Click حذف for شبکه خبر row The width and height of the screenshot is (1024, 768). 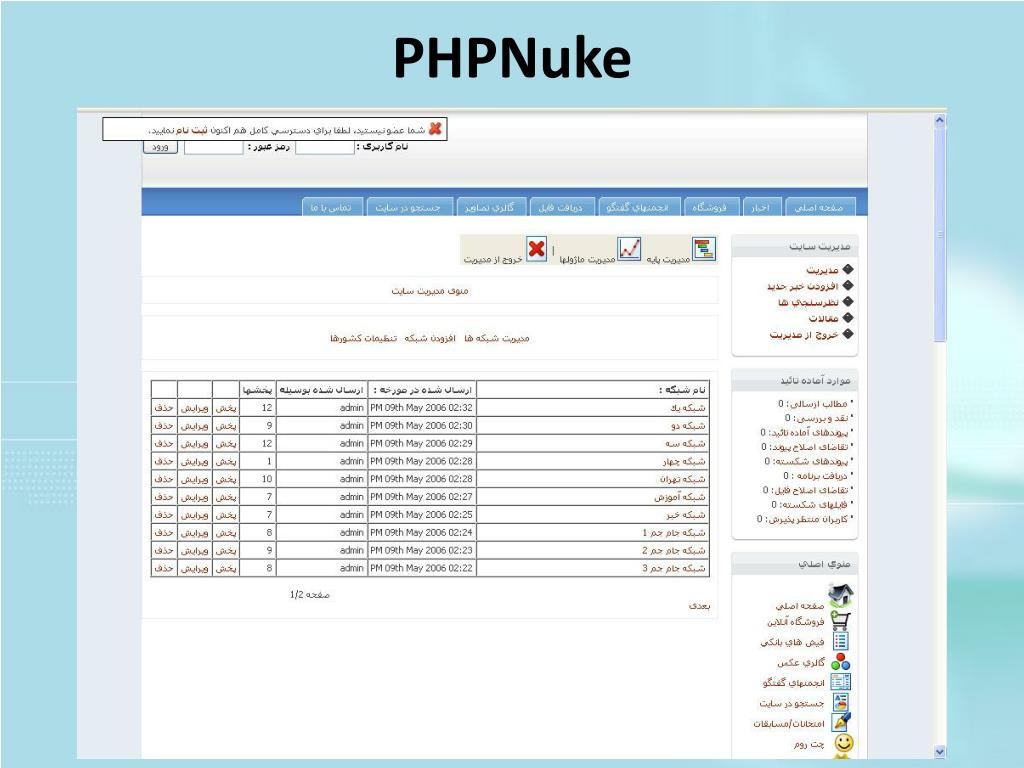[x=164, y=515]
